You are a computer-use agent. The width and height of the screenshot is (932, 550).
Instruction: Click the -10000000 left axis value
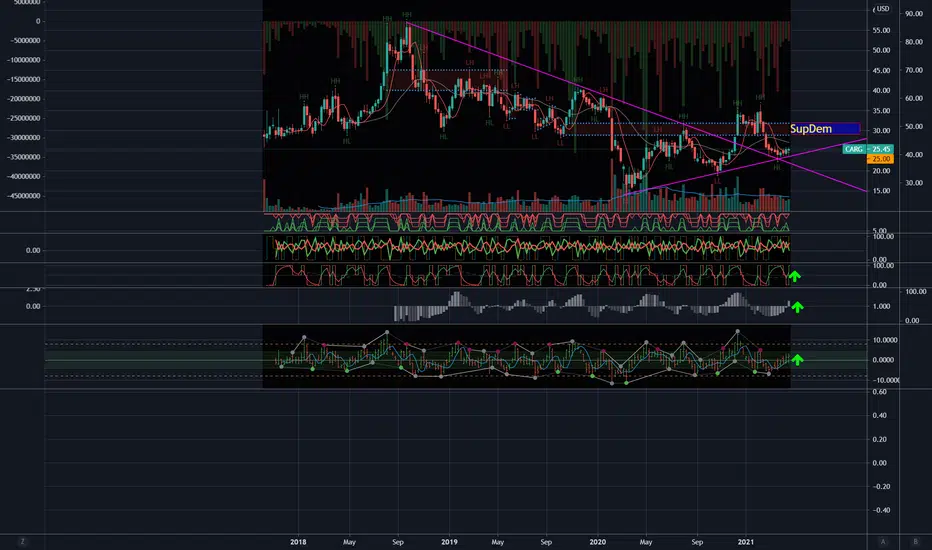pos(24,60)
